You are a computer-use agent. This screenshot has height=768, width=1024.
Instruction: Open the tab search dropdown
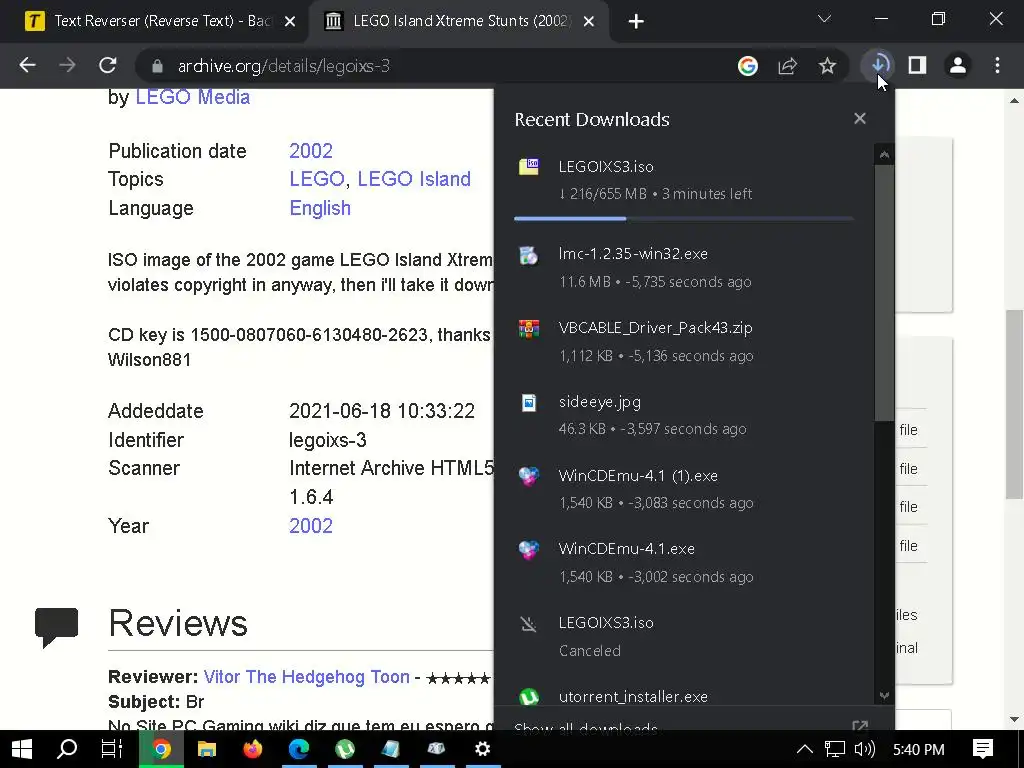coord(824,20)
